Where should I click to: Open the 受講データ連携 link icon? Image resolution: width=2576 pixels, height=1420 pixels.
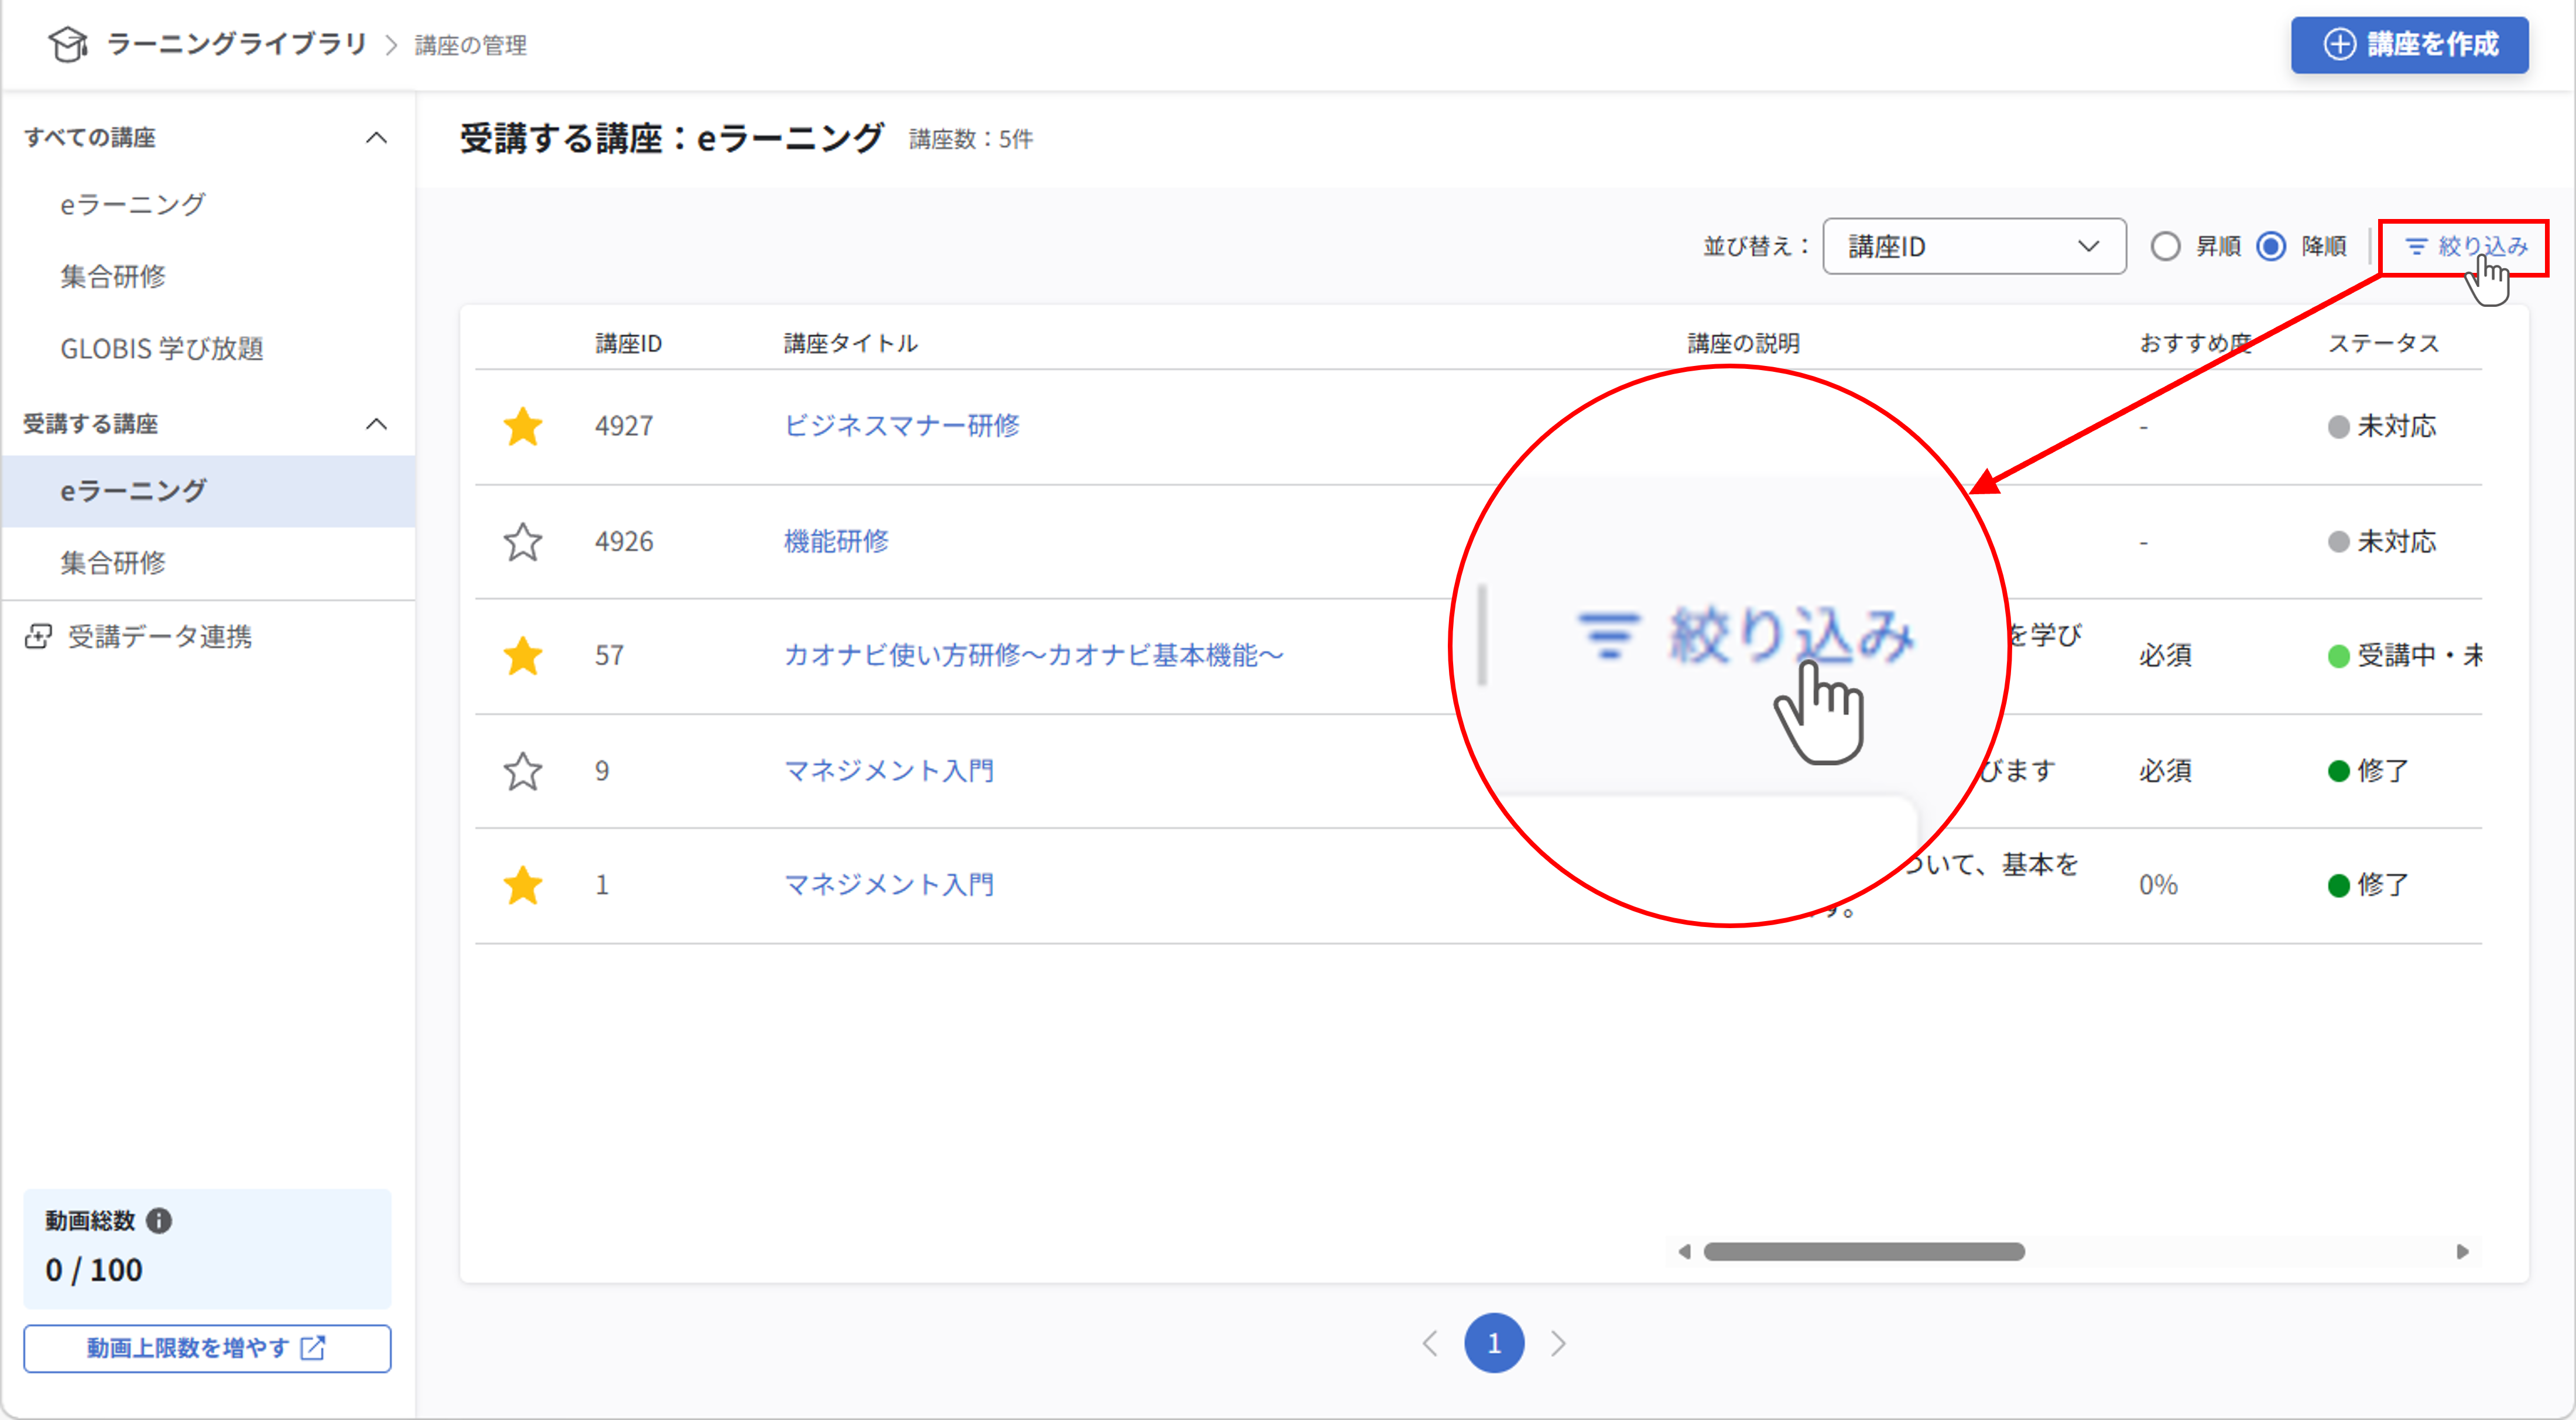38,636
